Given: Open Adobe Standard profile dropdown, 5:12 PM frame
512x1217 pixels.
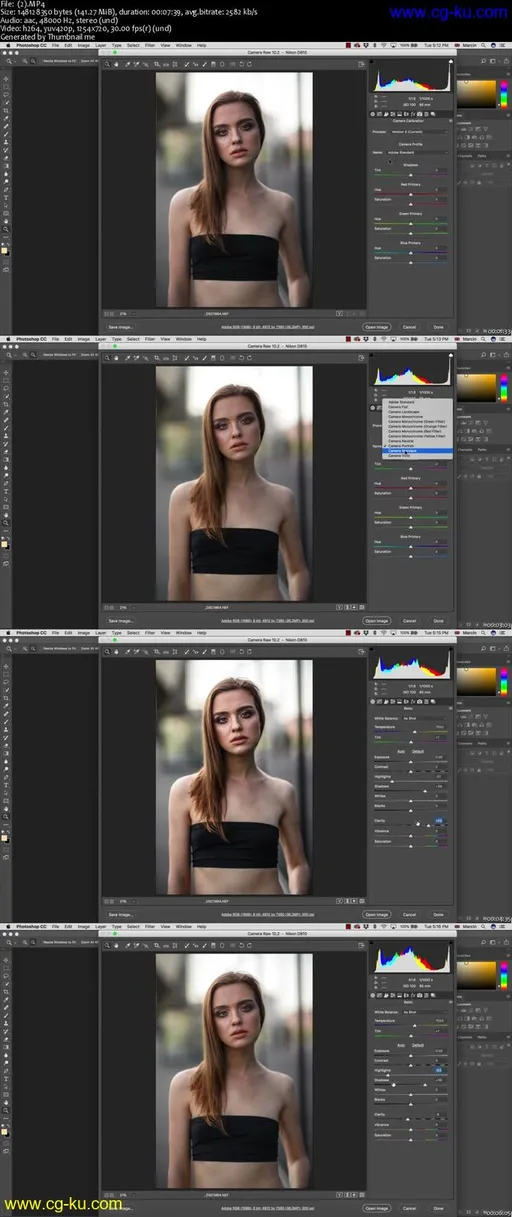Looking at the screenshot, I should point(418,152).
